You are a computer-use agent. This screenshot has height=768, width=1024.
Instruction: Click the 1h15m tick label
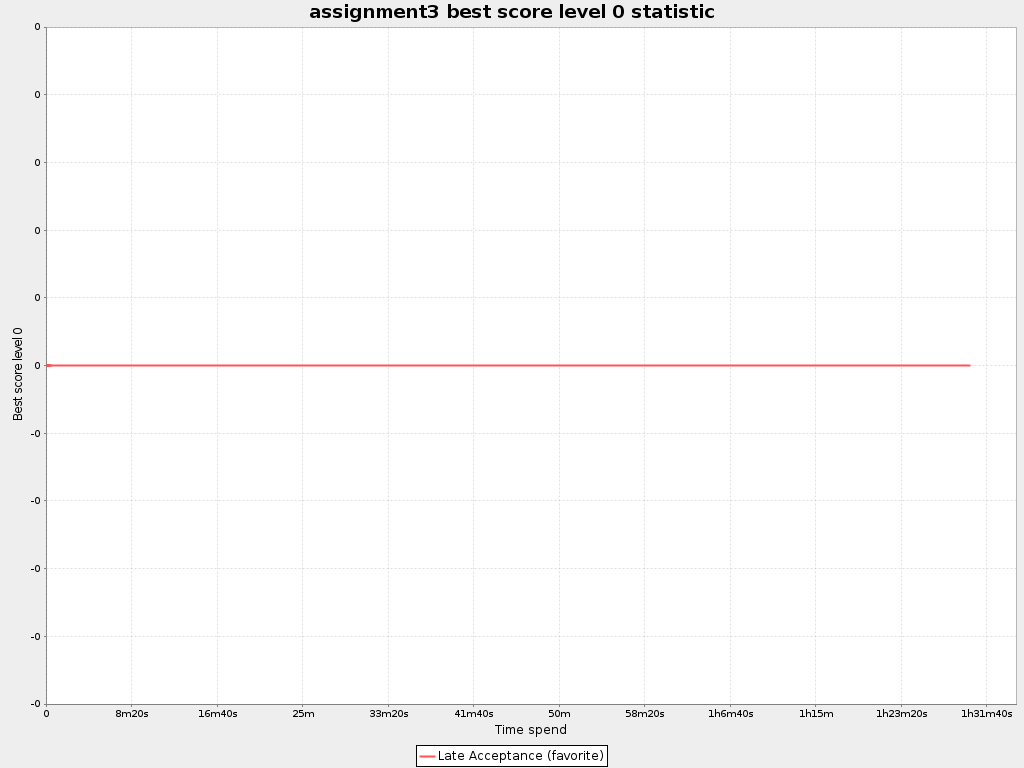pyautogui.click(x=815, y=714)
